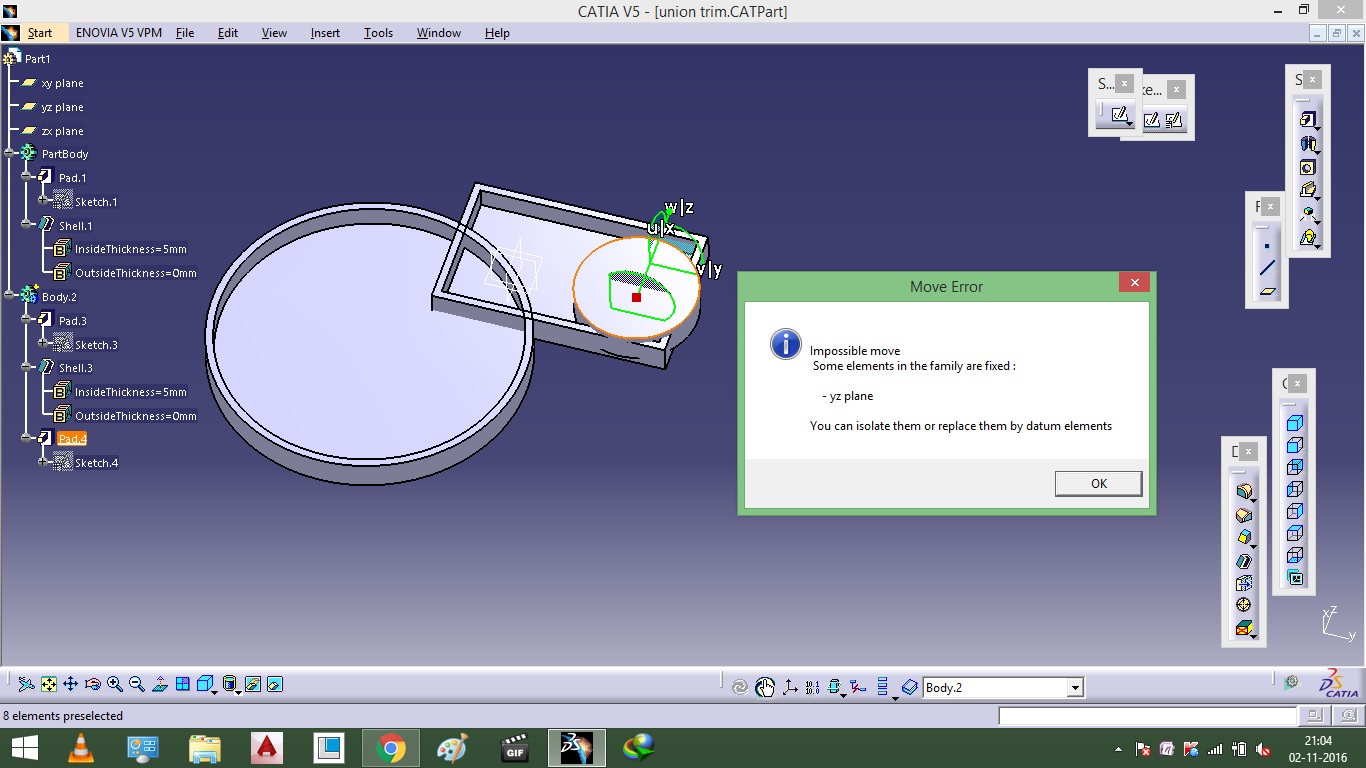Select the Plane tool in Reference Elements
The width and height of the screenshot is (1366, 768).
pos(1267,291)
